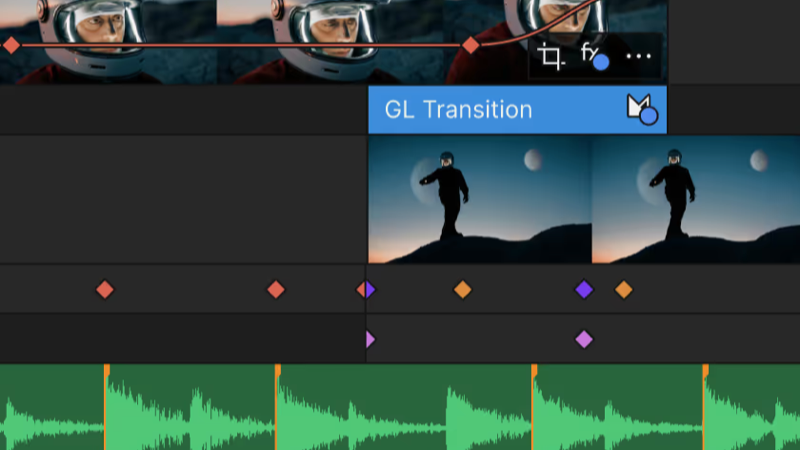The width and height of the screenshot is (800, 450).
Task: Select the red curve keyframe at the left edge
Action: click(x=11, y=45)
